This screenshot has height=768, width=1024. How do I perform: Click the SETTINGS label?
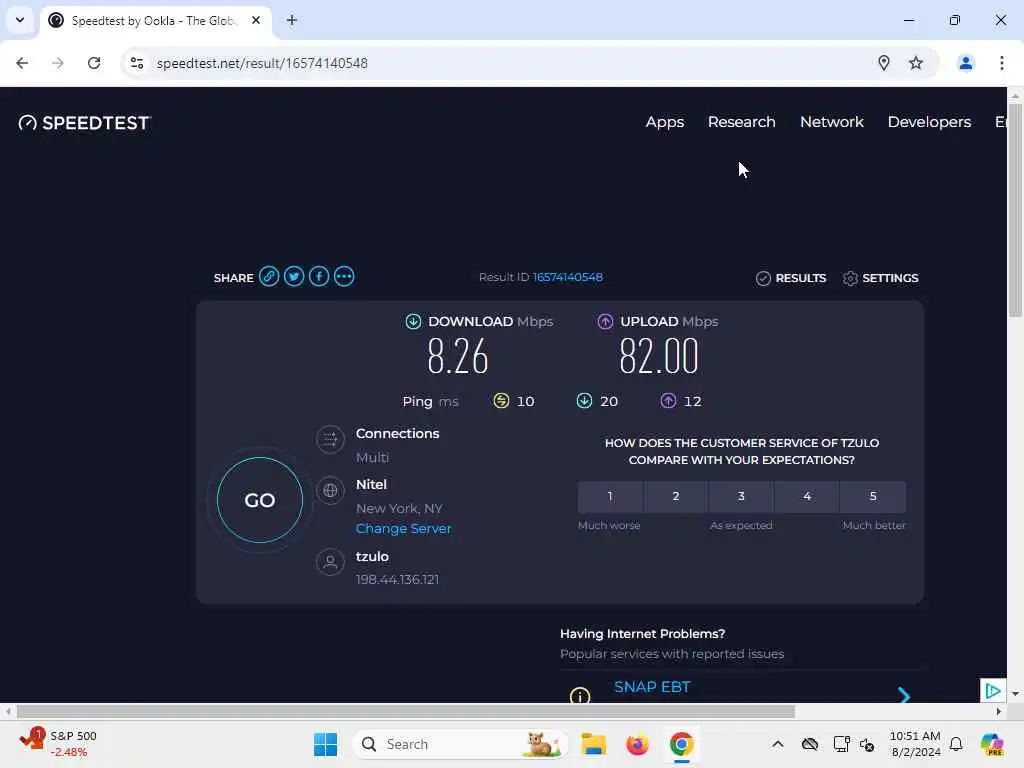coord(890,278)
